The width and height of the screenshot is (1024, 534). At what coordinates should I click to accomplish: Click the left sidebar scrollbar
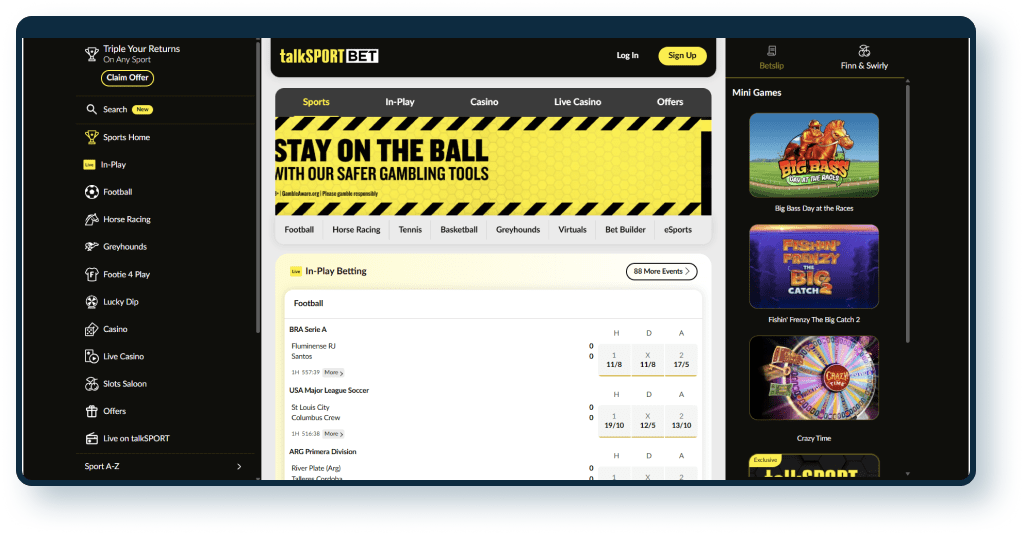point(258,189)
